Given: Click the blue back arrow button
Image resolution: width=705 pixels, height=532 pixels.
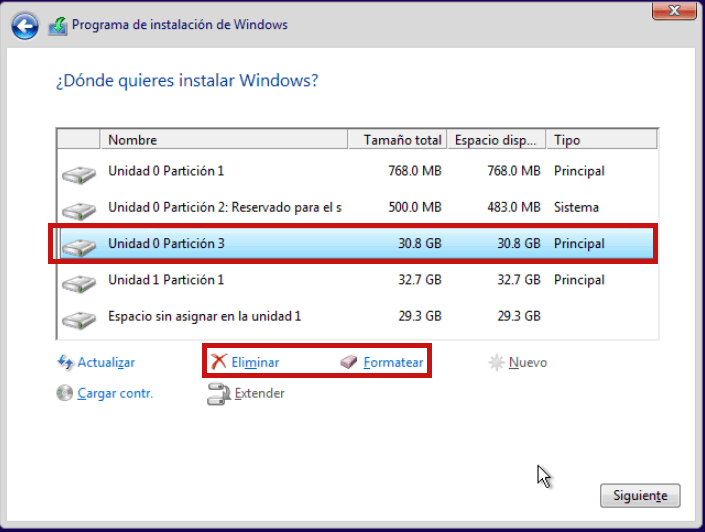Looking at the screenshot, I should click(x=25, y=26).
